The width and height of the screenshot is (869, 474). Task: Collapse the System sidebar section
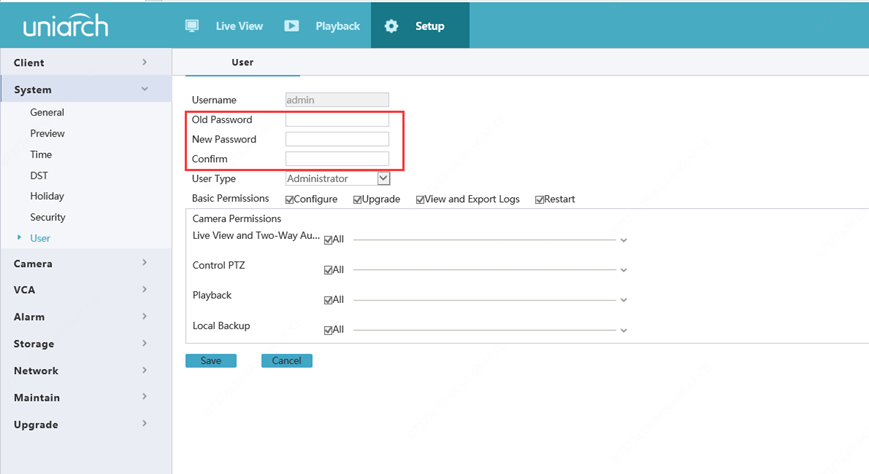click(x=144, y=89)
